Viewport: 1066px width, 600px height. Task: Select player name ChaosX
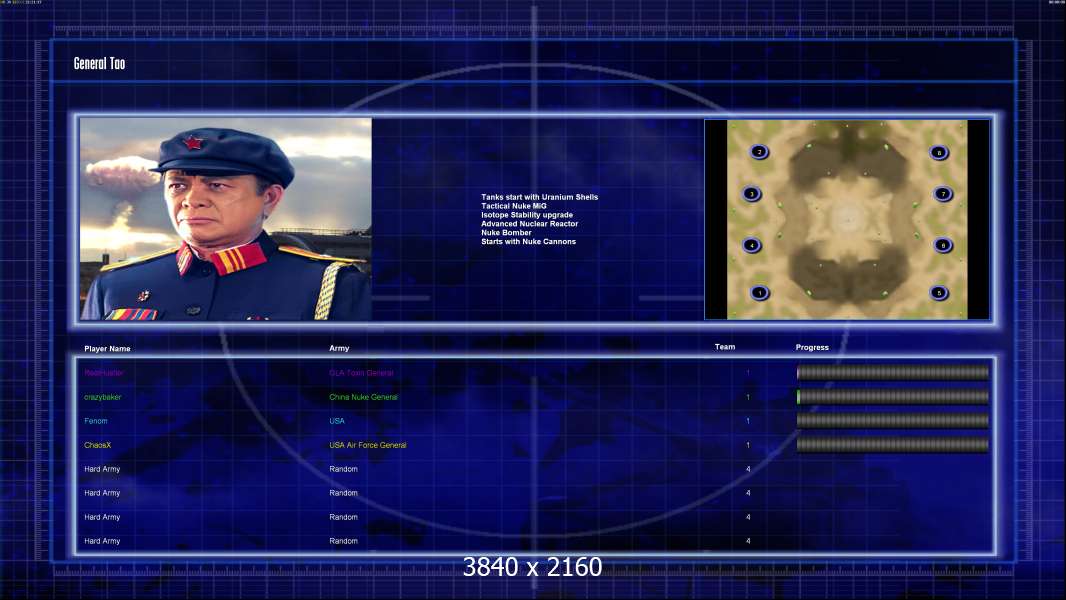coord(97,445)
